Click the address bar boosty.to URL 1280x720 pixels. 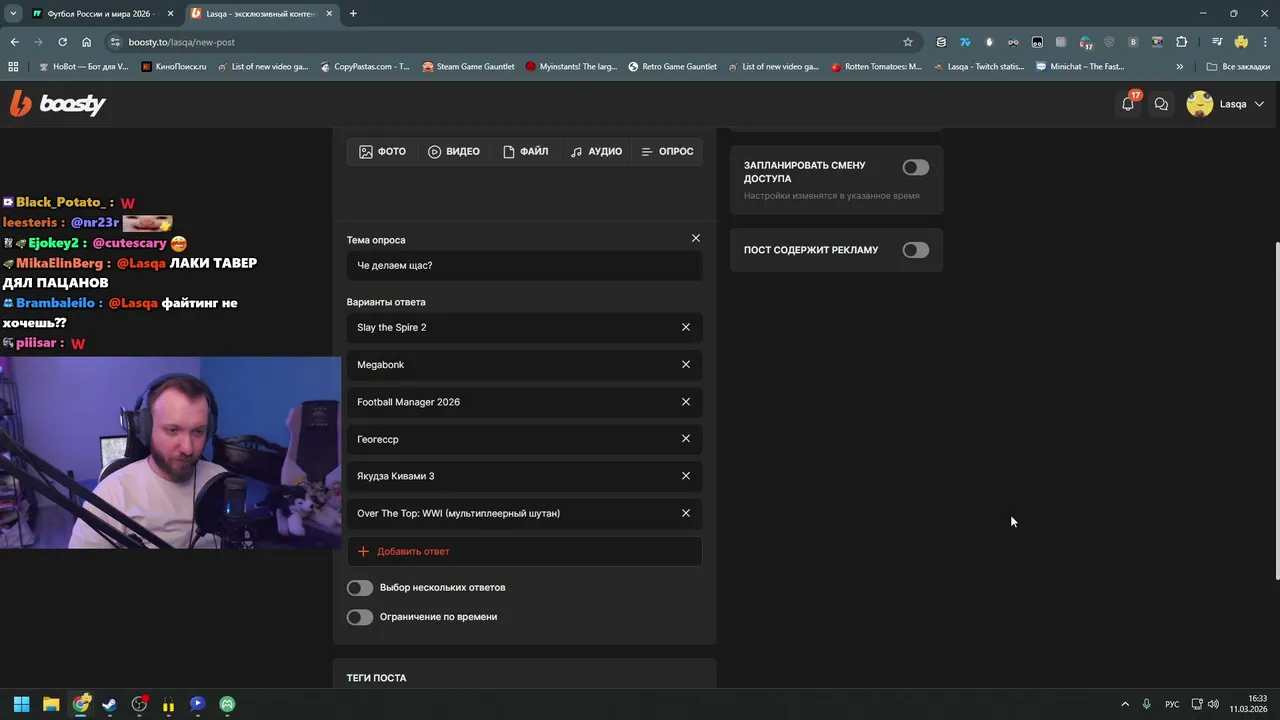[181, 42]
